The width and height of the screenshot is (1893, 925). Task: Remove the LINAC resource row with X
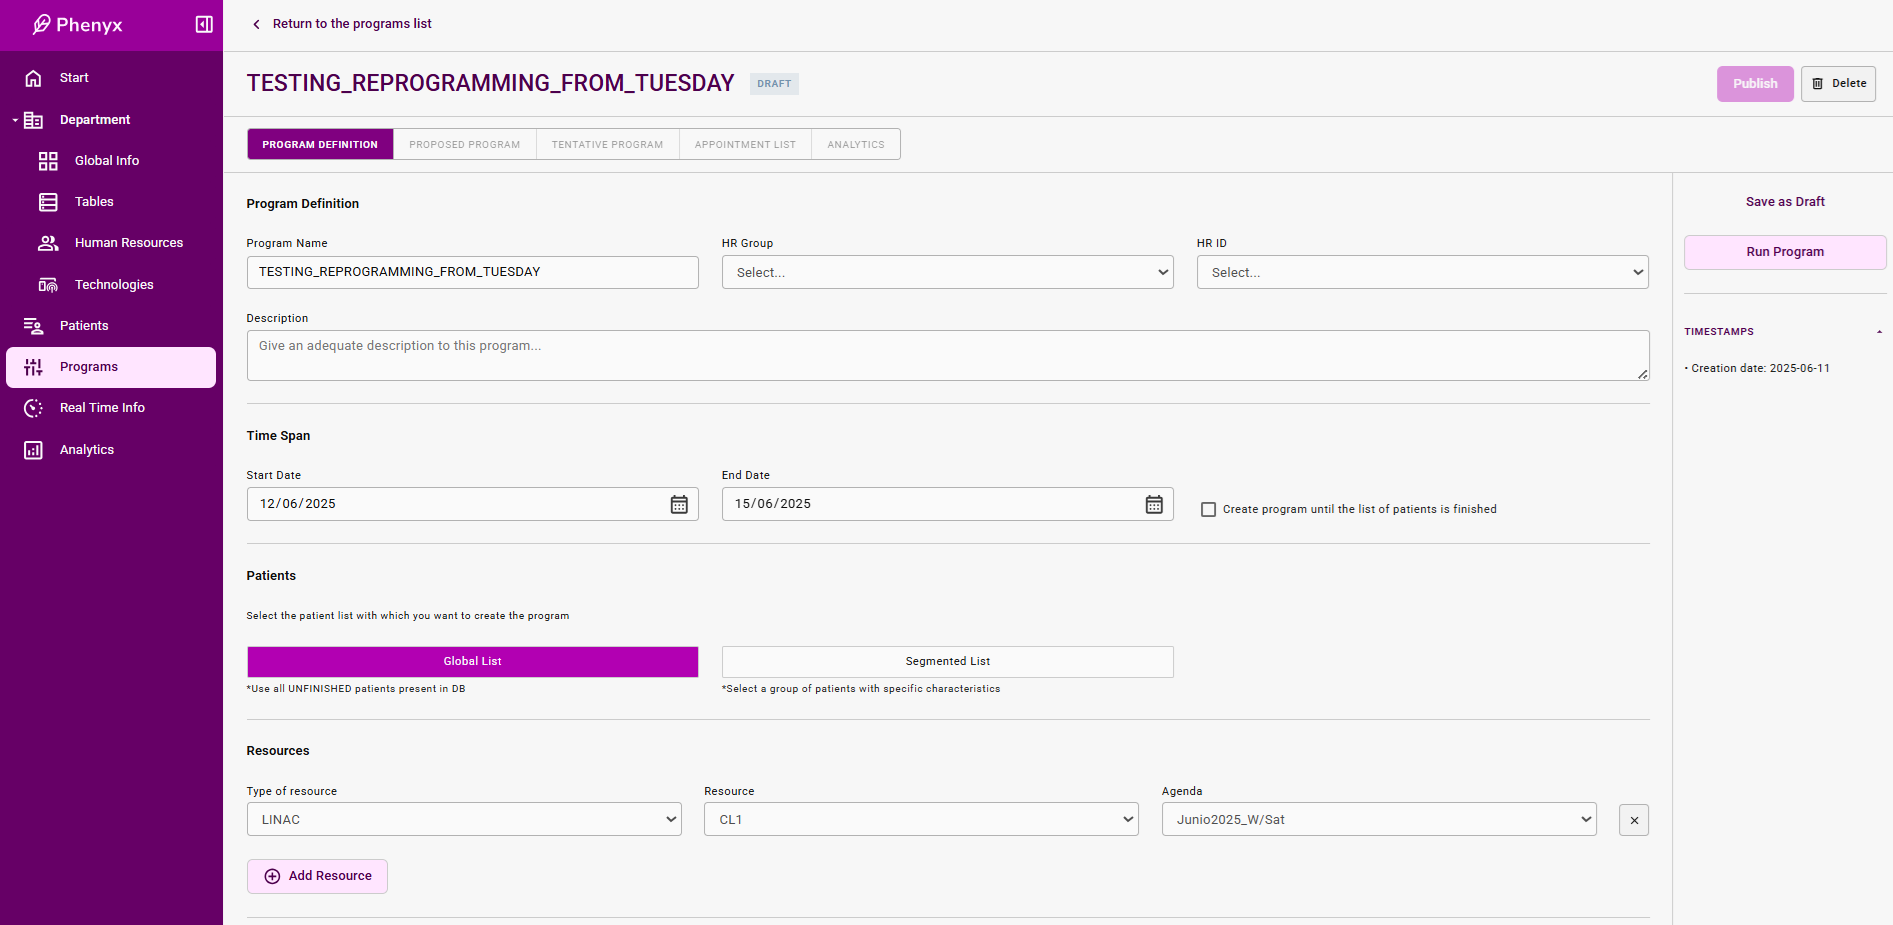click(x=1634, y=820)
